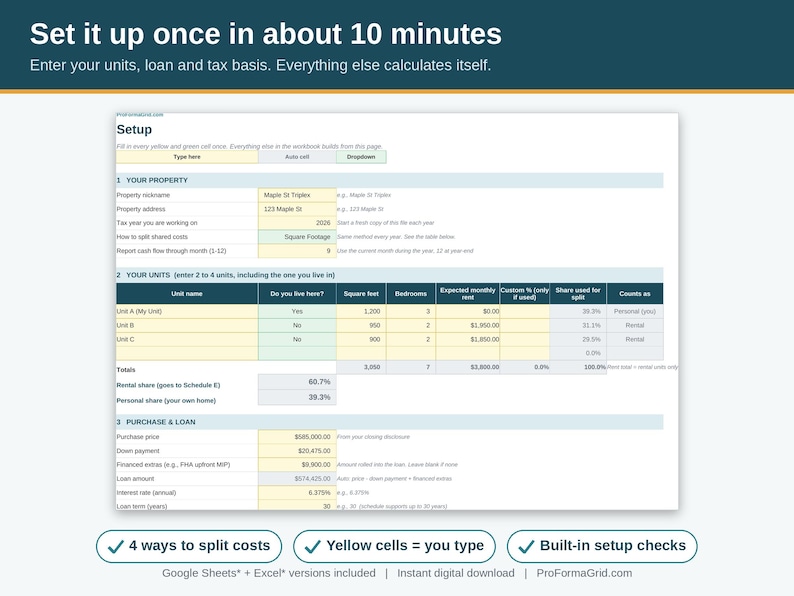
Task: Click the 'Unit B' name cell
Action: click(x=187, y=325)
